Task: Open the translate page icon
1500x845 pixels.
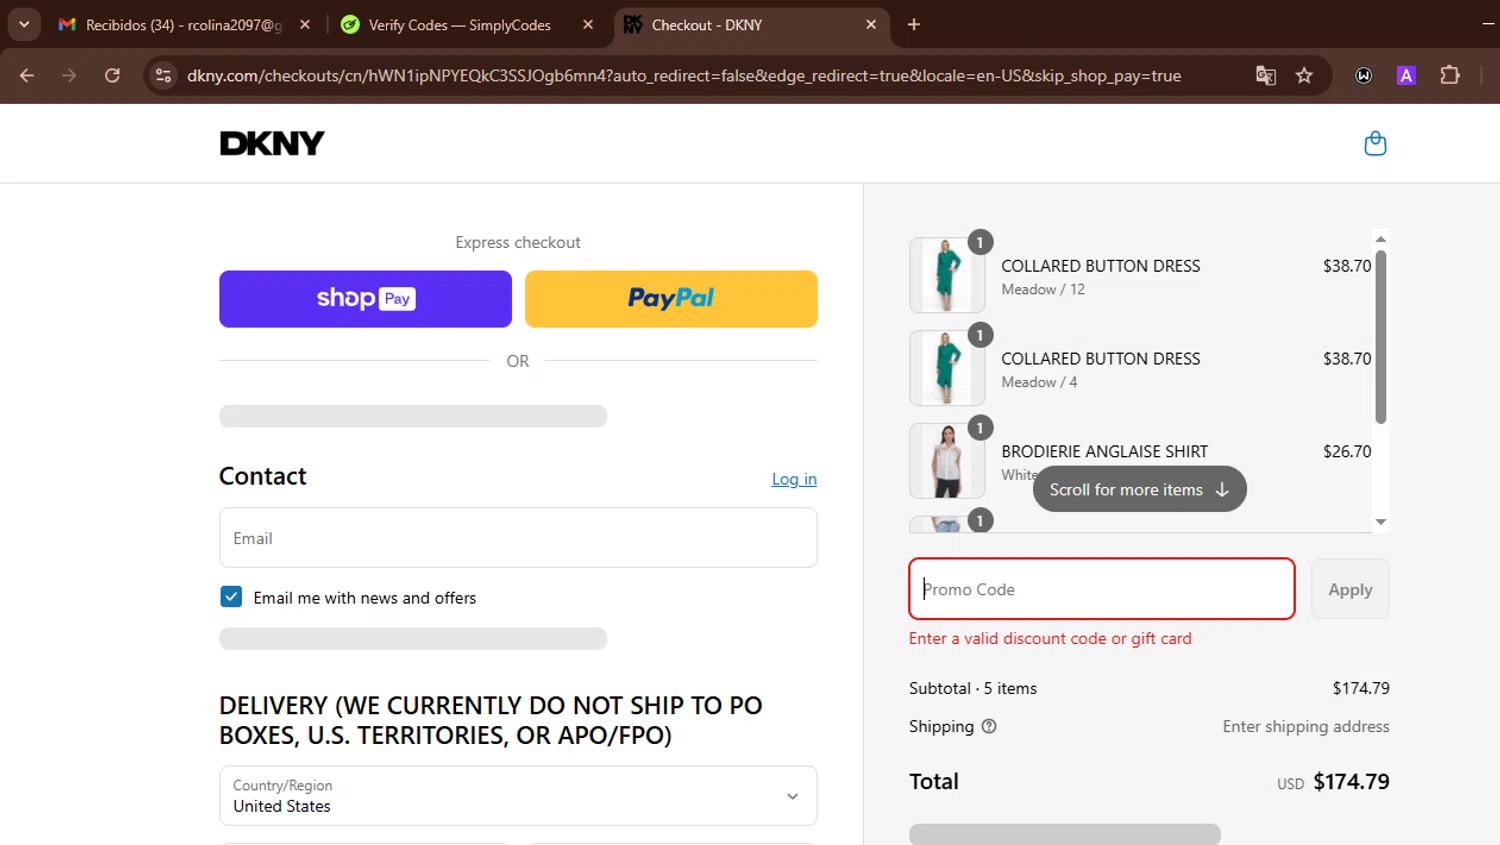Action: coord(1266,75)
